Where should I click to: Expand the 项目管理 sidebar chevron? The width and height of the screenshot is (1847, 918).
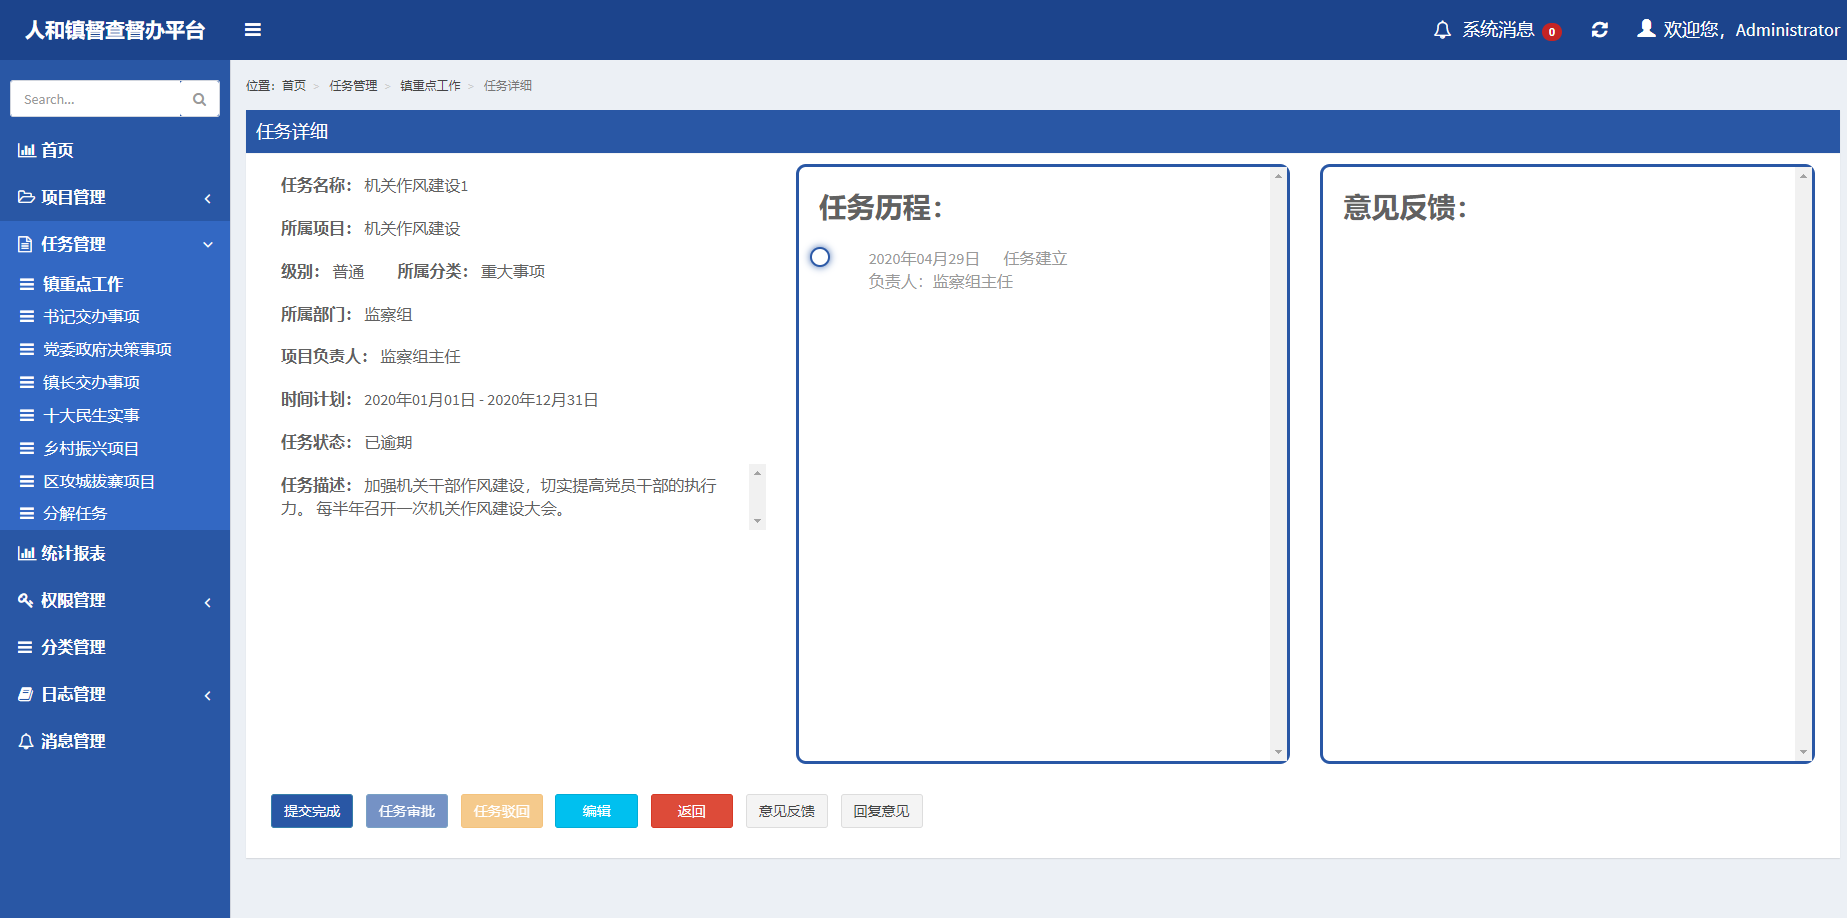coord(208,198)
